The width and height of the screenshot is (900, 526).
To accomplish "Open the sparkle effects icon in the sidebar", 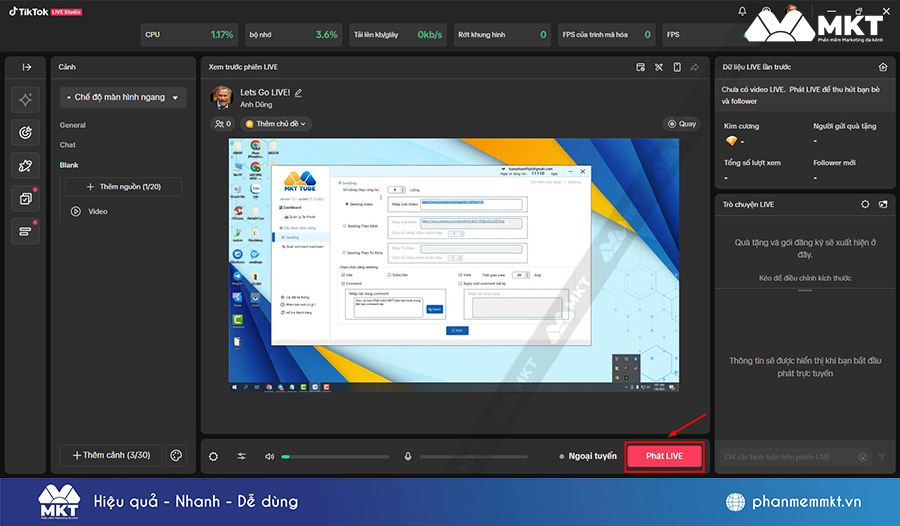I will (x=26, y=100).
